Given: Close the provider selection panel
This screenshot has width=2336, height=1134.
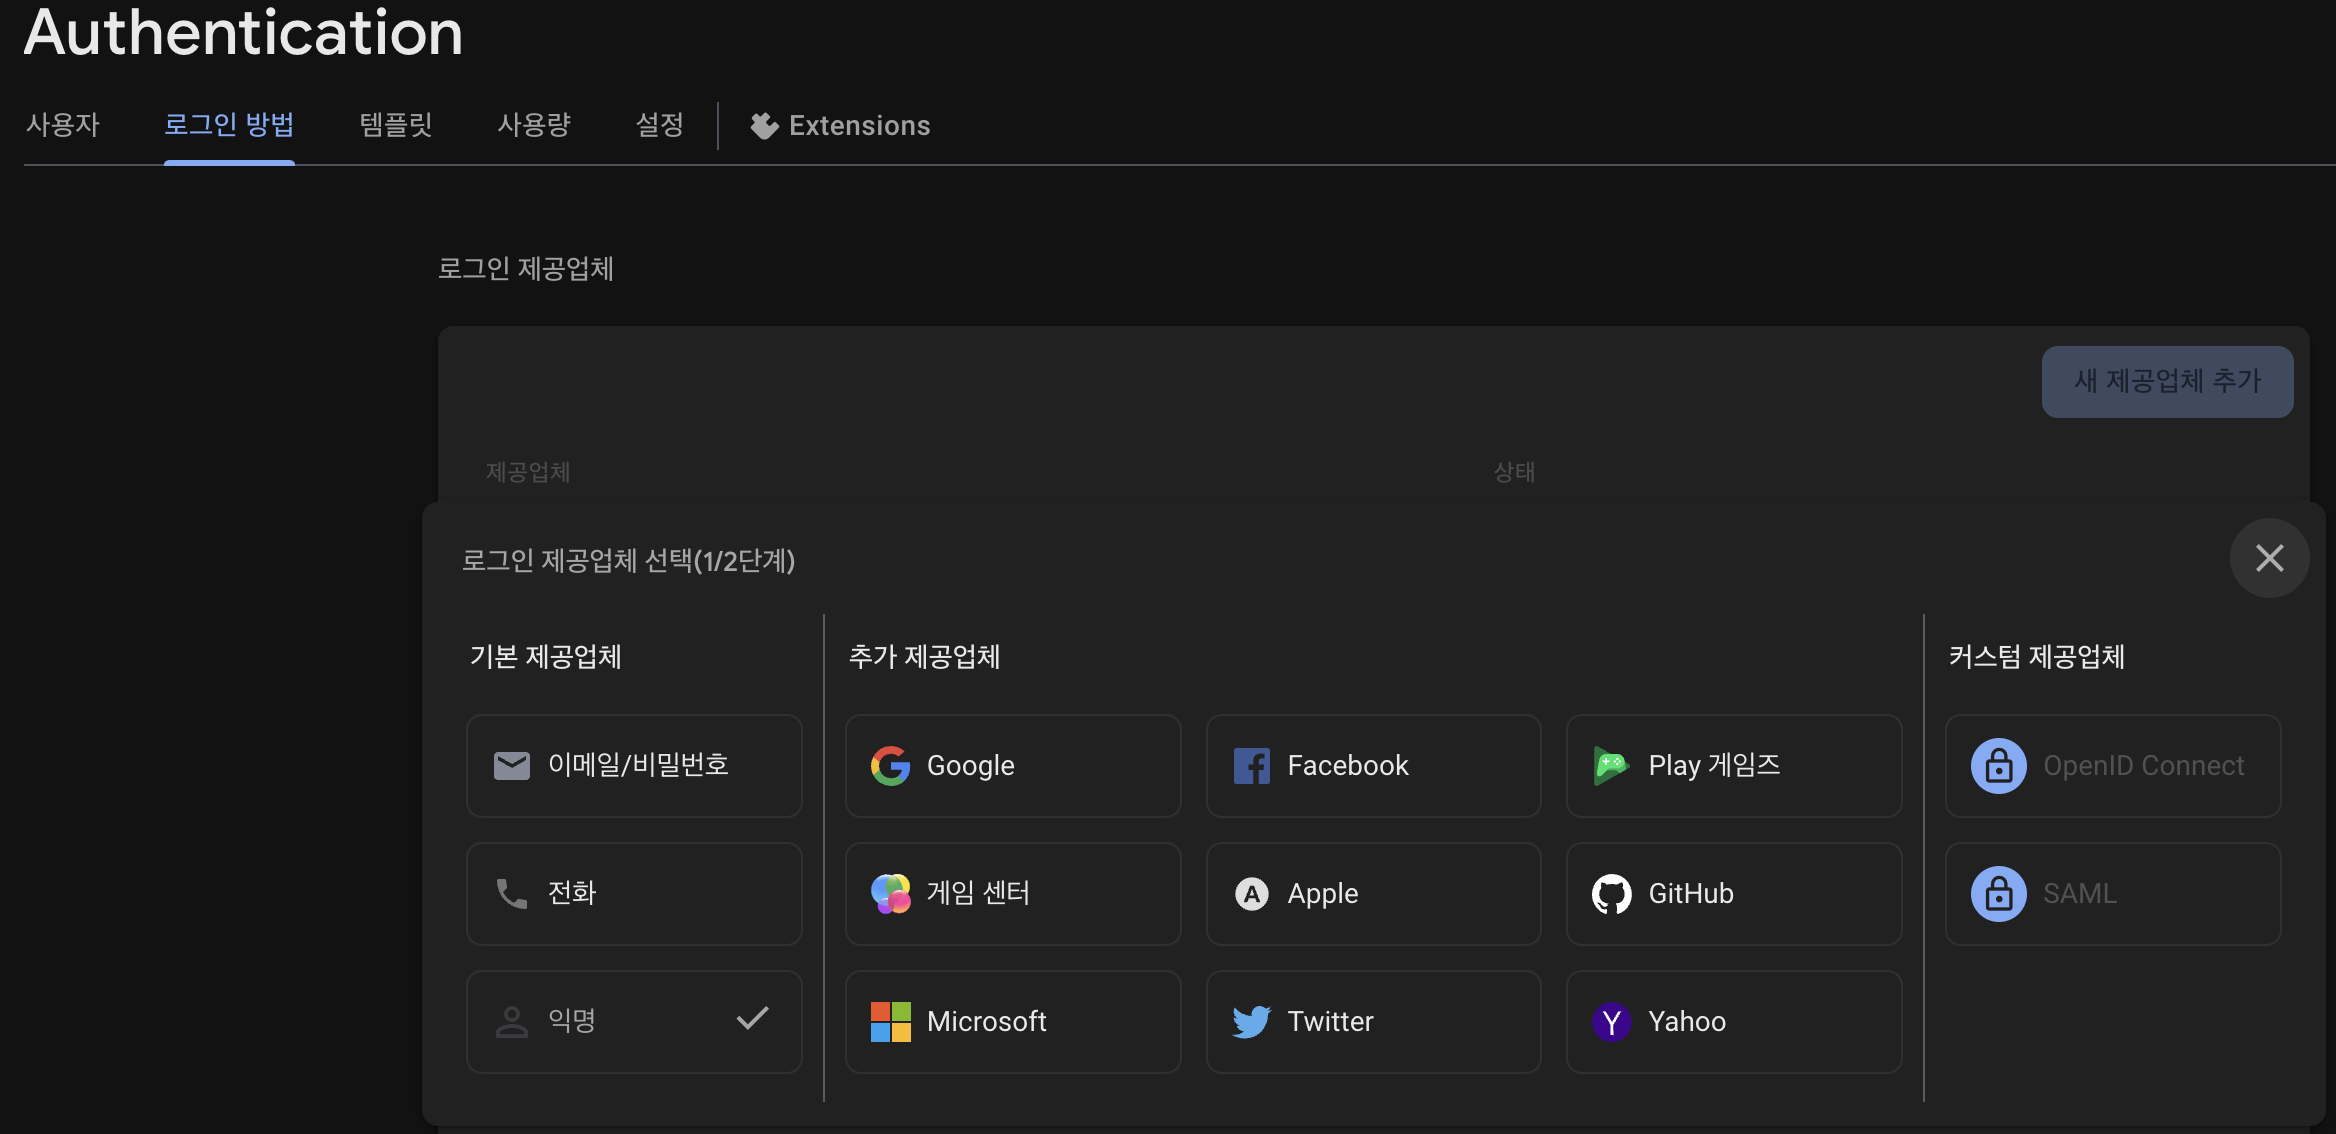Looking at the screenshot, I should point(2269,558).
